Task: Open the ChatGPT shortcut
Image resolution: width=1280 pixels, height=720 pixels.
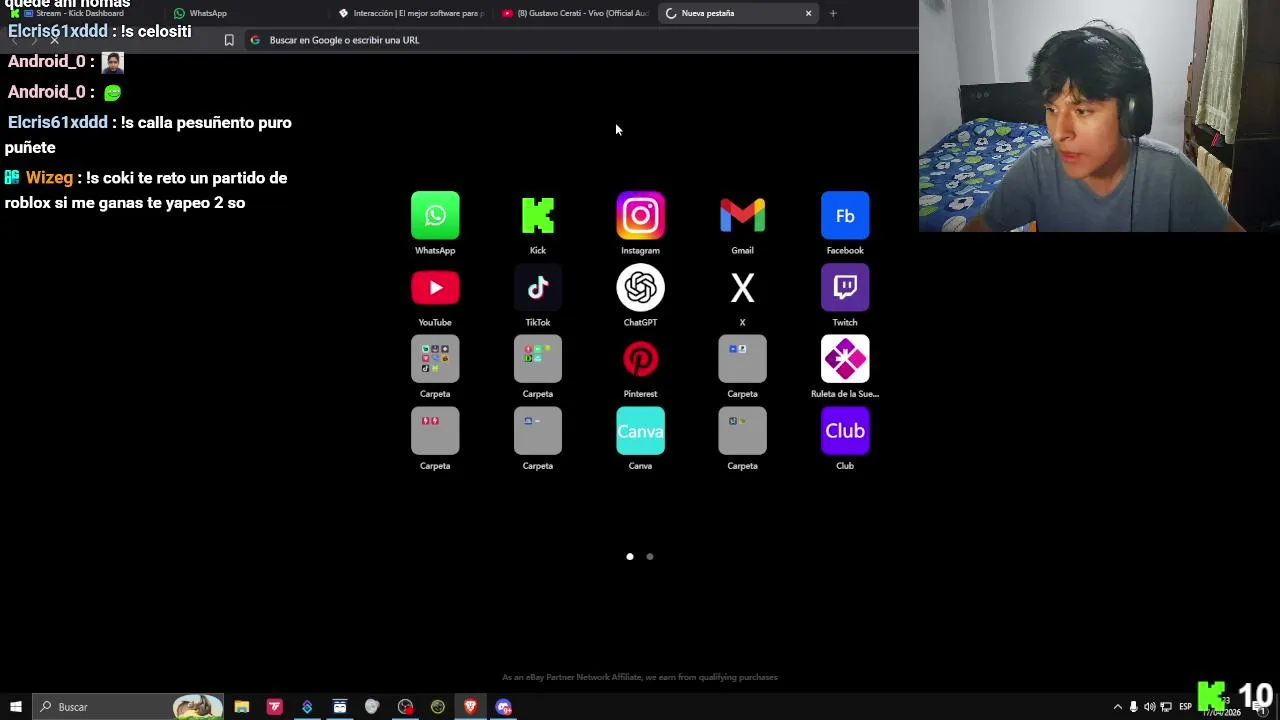Action: coord(641,288)
